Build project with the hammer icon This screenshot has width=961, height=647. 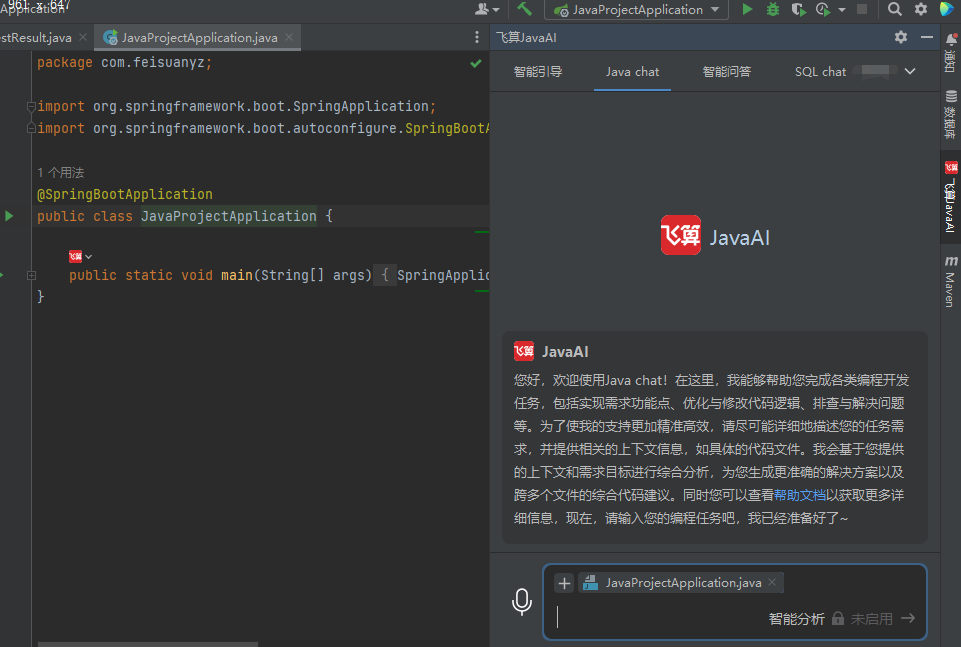(x=524, y=9)
